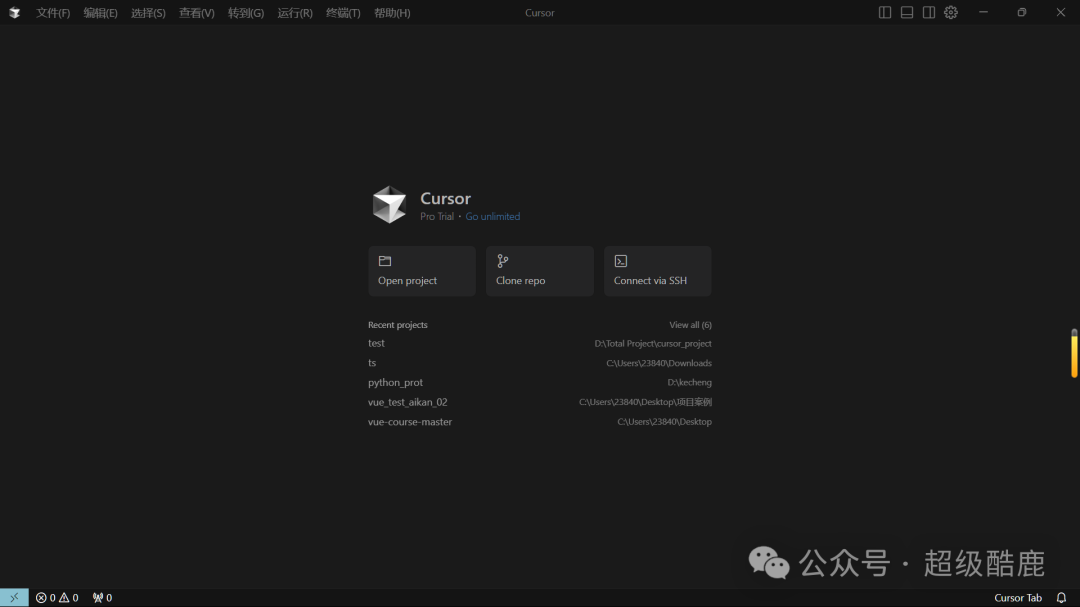This screenshot has width=1080, height=607.
Task: Click the errors count icon in status bar
Action: point(41,598)
